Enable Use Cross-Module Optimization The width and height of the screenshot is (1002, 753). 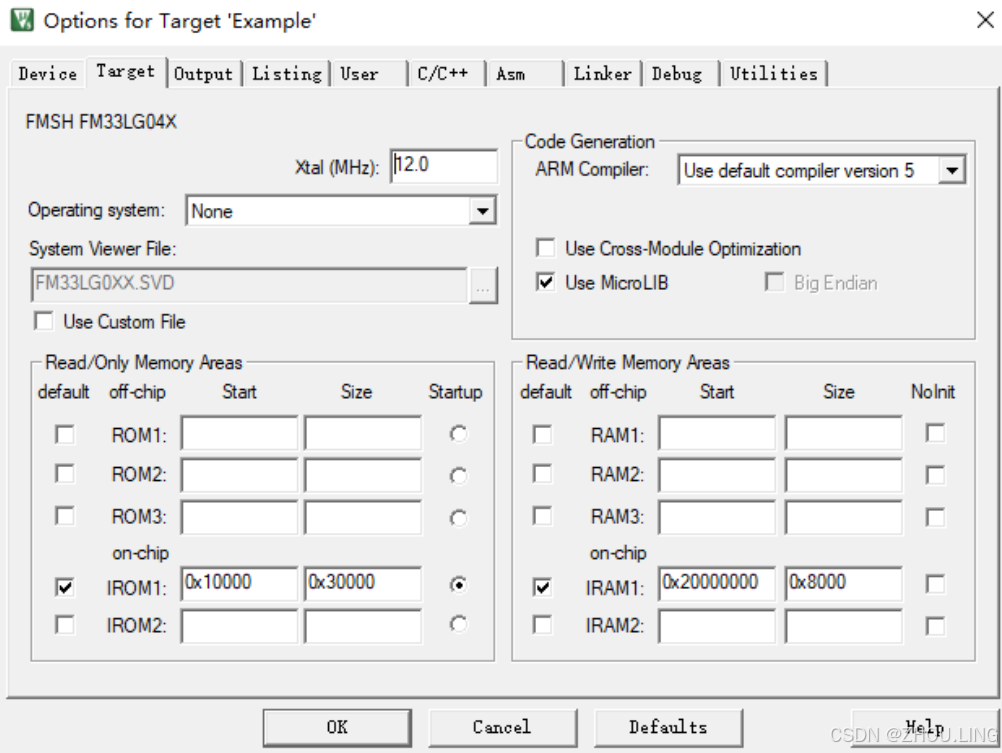[545, 248]
